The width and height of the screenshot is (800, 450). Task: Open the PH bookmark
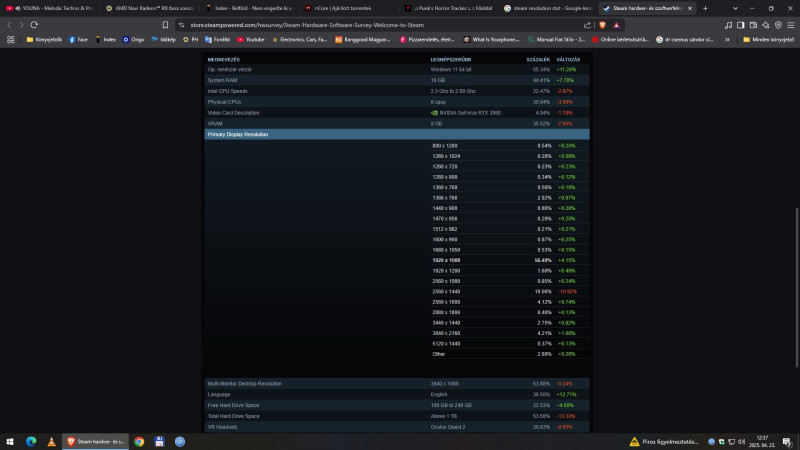tap(190, 39)
